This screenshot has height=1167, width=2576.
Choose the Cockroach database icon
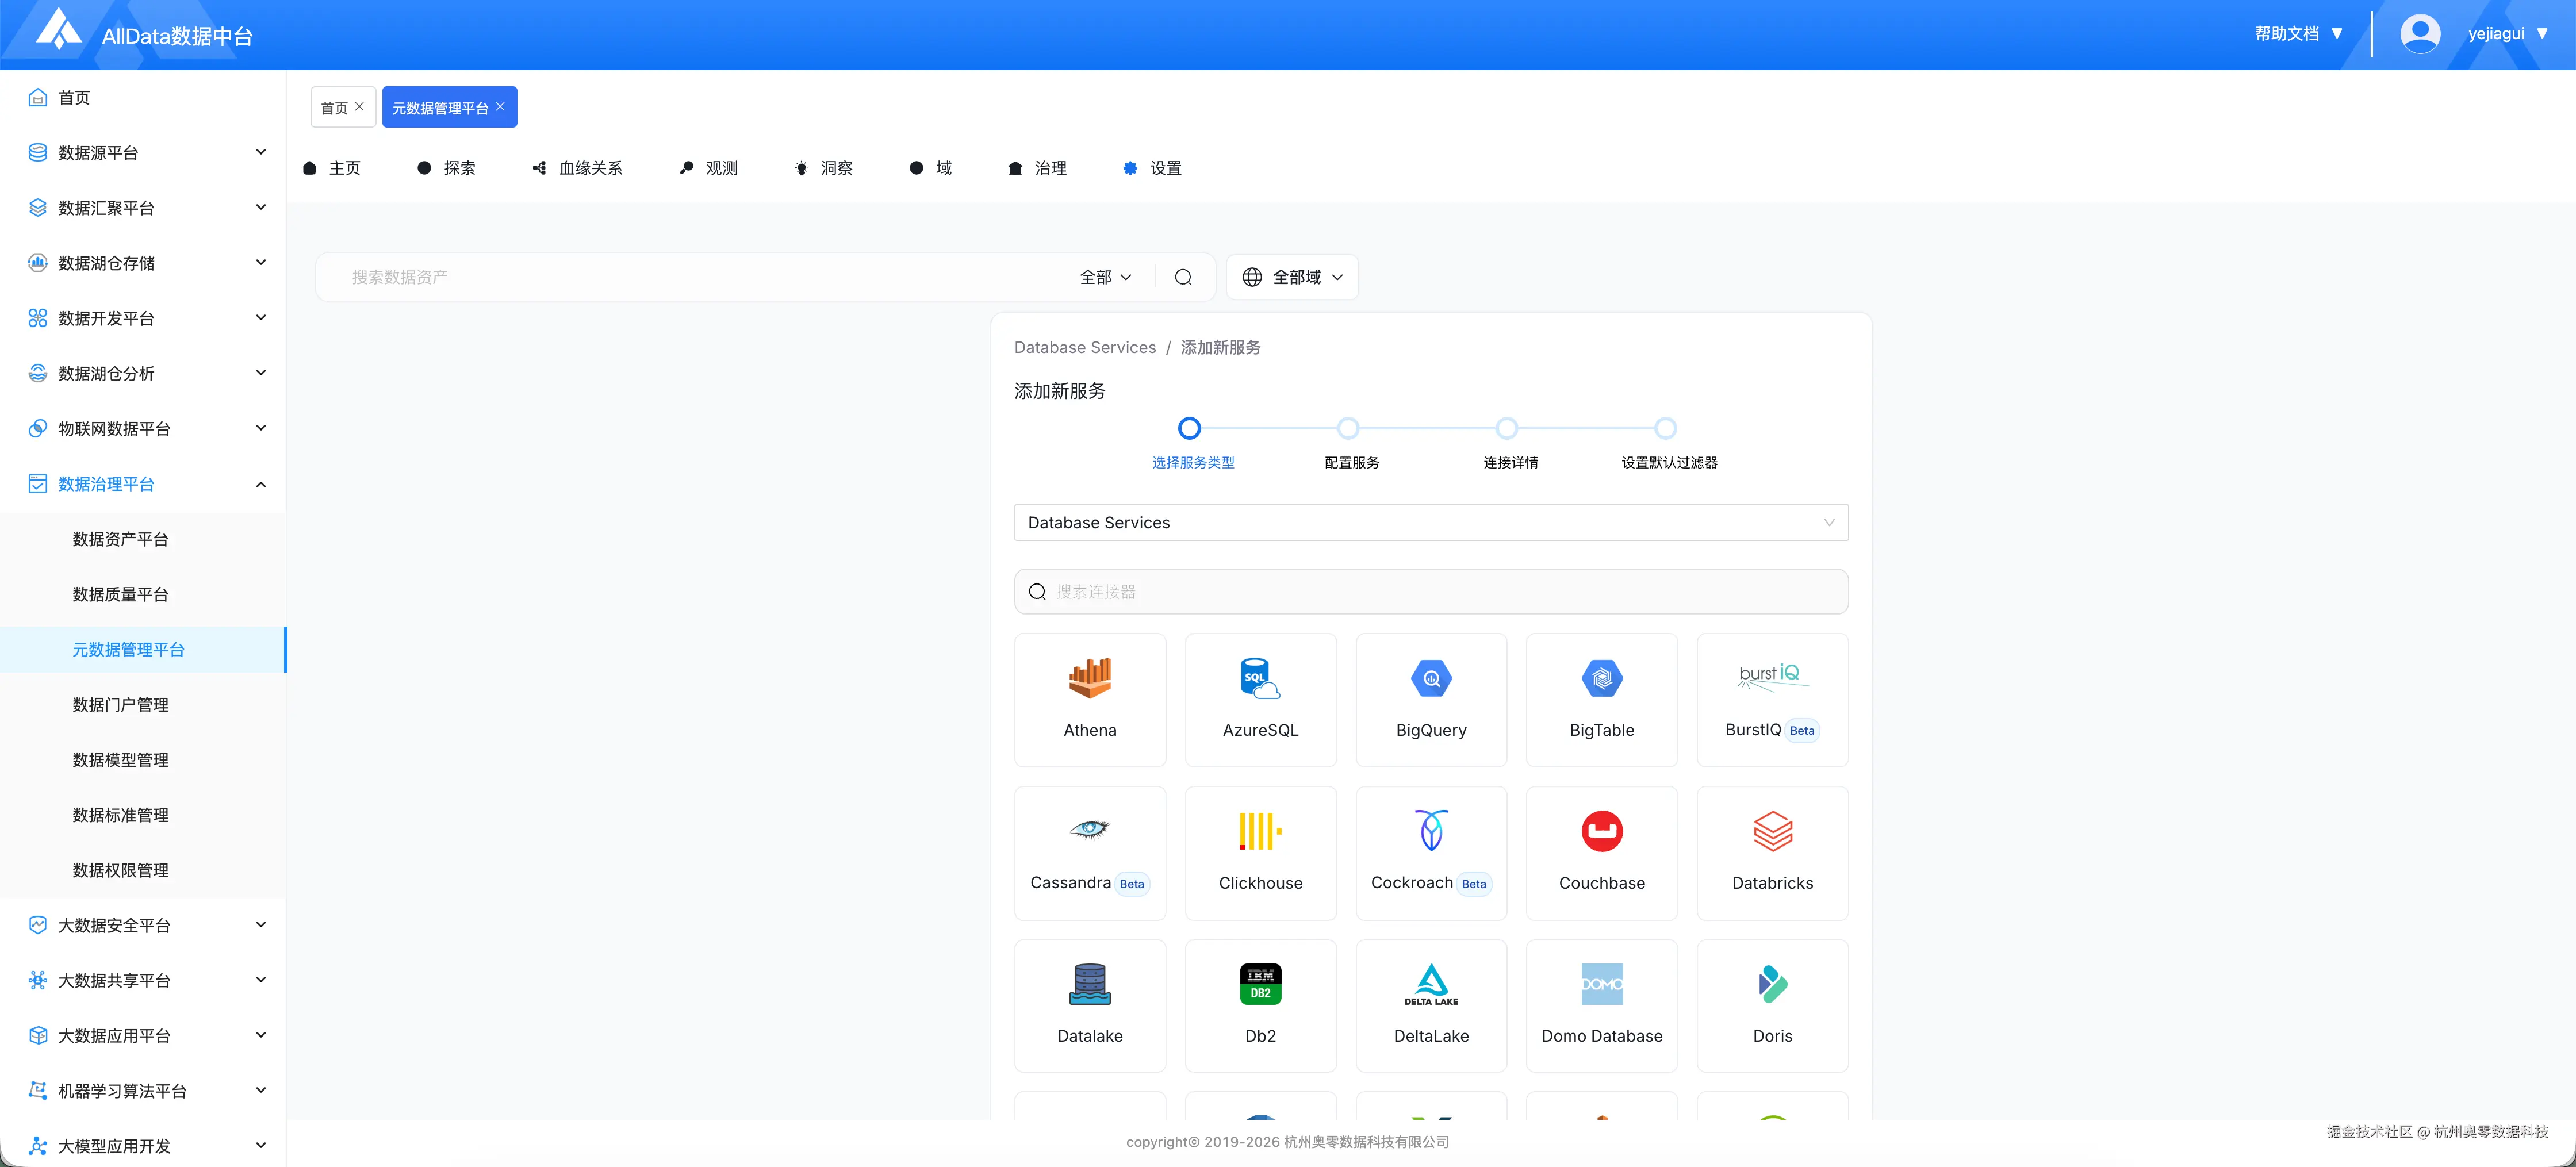tap(1430, 830)
